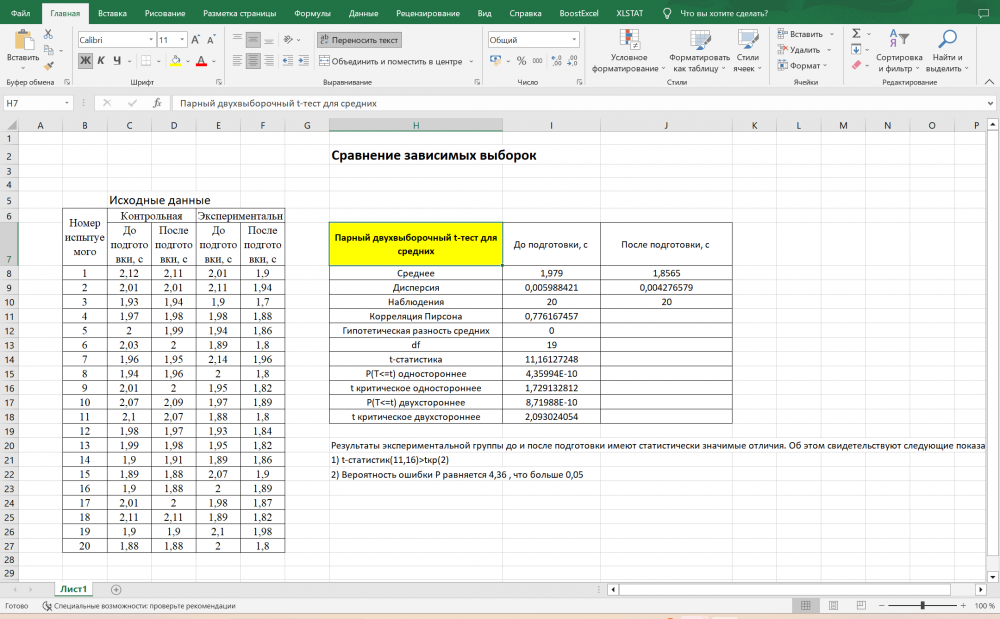
Task: Click the Cut scissors icon
Action: (x=48, y=34)
